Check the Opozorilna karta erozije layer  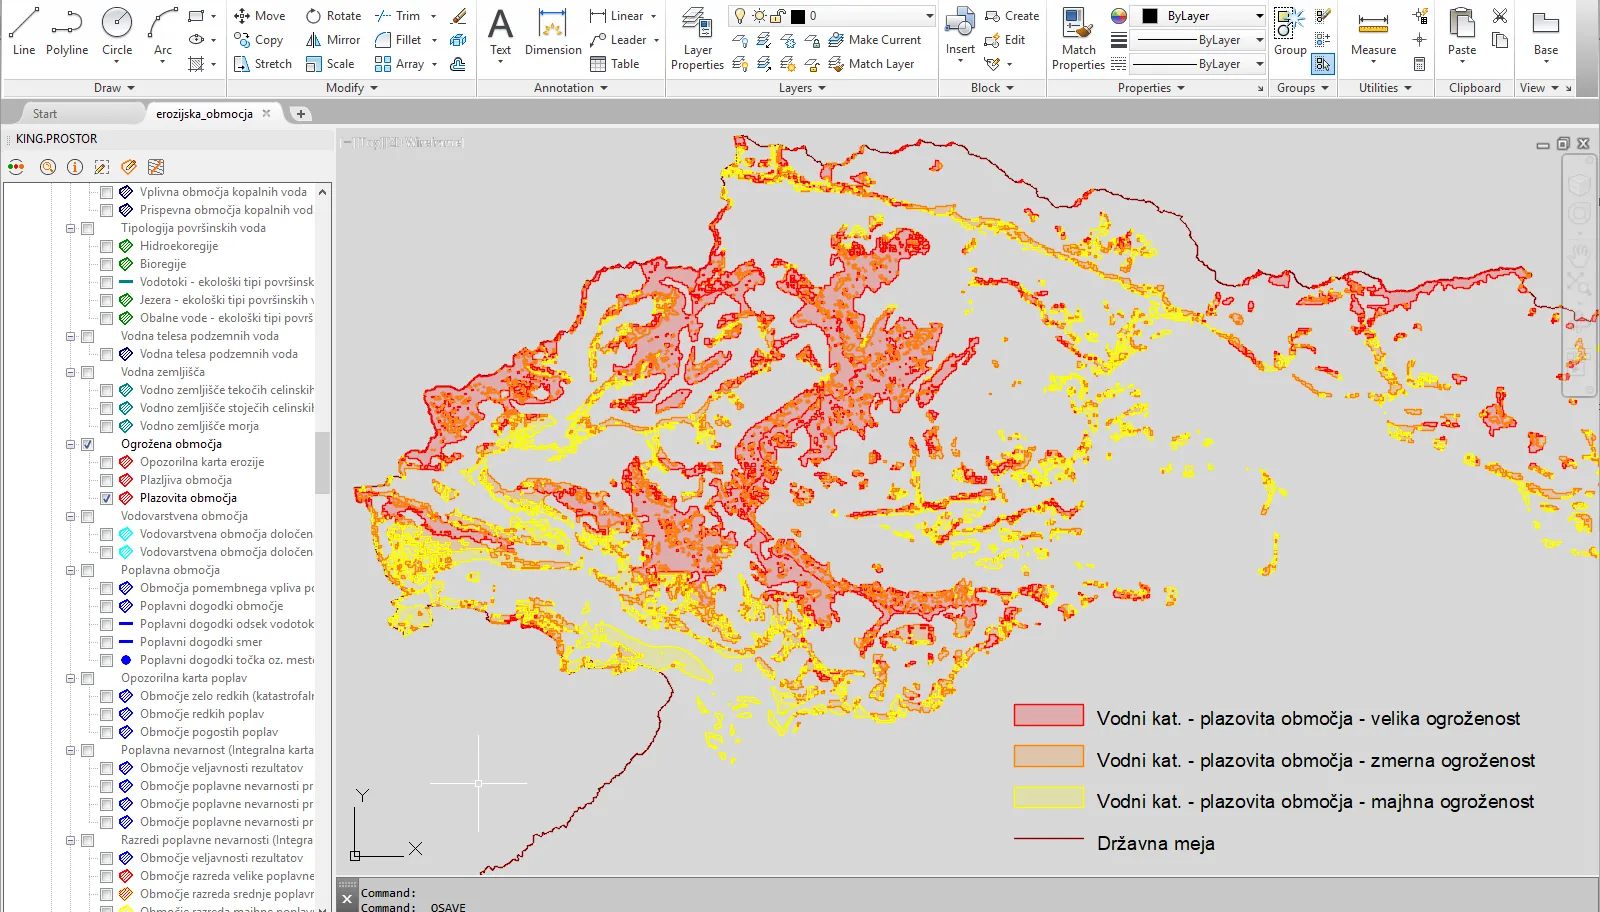tap(106, 462)
